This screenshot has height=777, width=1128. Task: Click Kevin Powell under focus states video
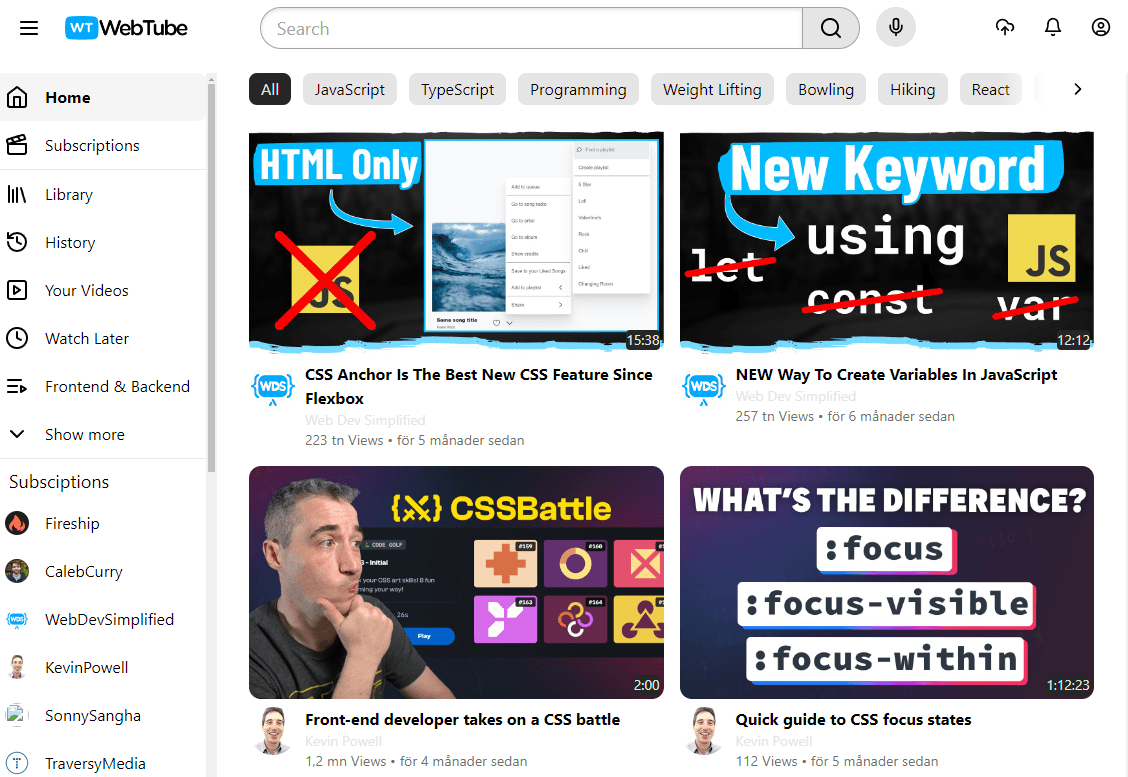tap(773, 741)
